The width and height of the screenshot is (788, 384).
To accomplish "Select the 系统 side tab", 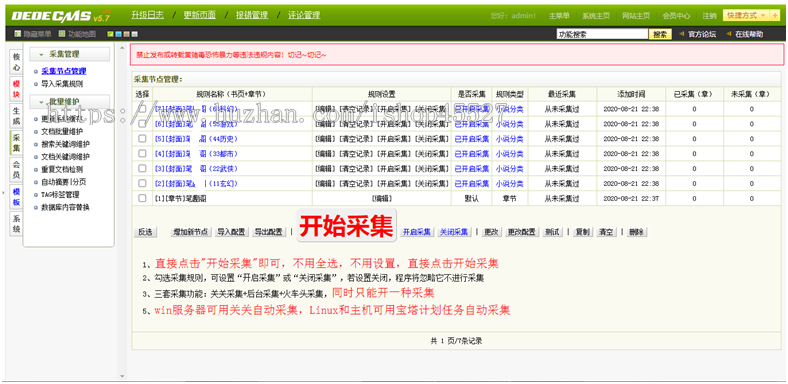I will click(16, 225).
